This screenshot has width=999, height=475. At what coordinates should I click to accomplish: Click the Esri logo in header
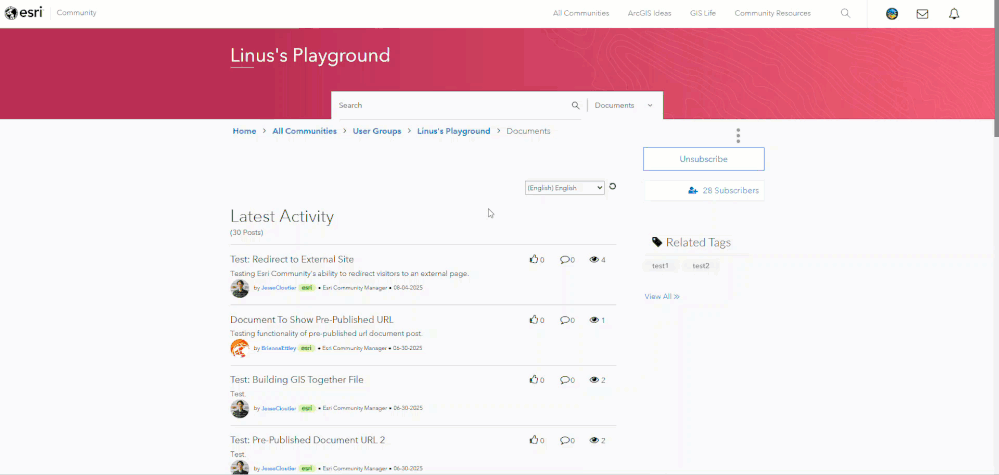pos(24,13)
